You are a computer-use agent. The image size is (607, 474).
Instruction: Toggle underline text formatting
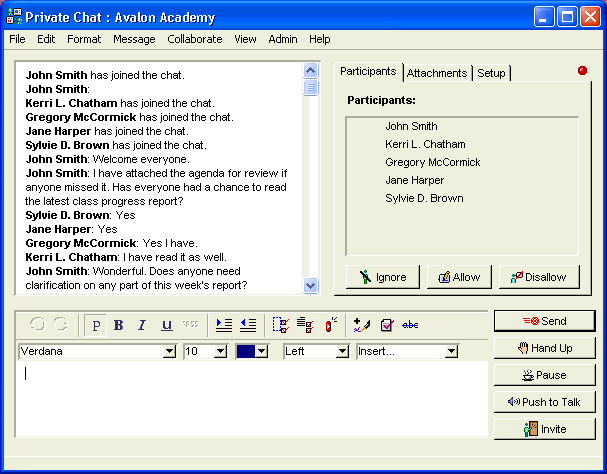point(166,325)
